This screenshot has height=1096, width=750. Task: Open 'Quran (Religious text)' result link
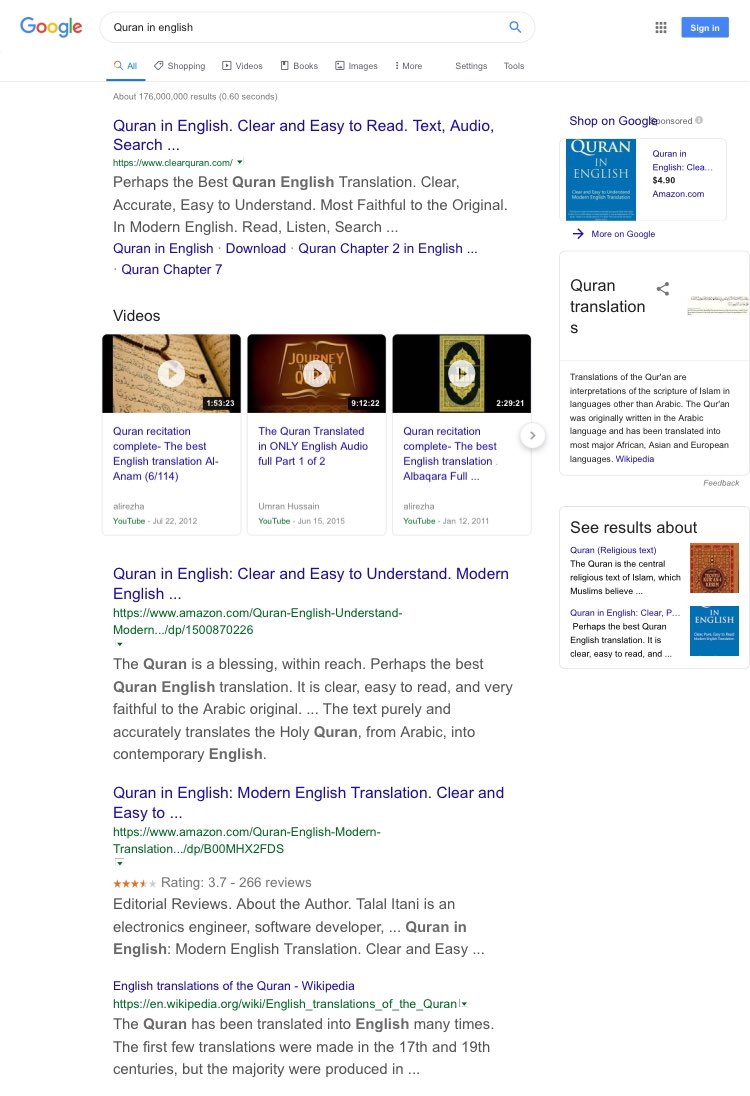(613, 550)
